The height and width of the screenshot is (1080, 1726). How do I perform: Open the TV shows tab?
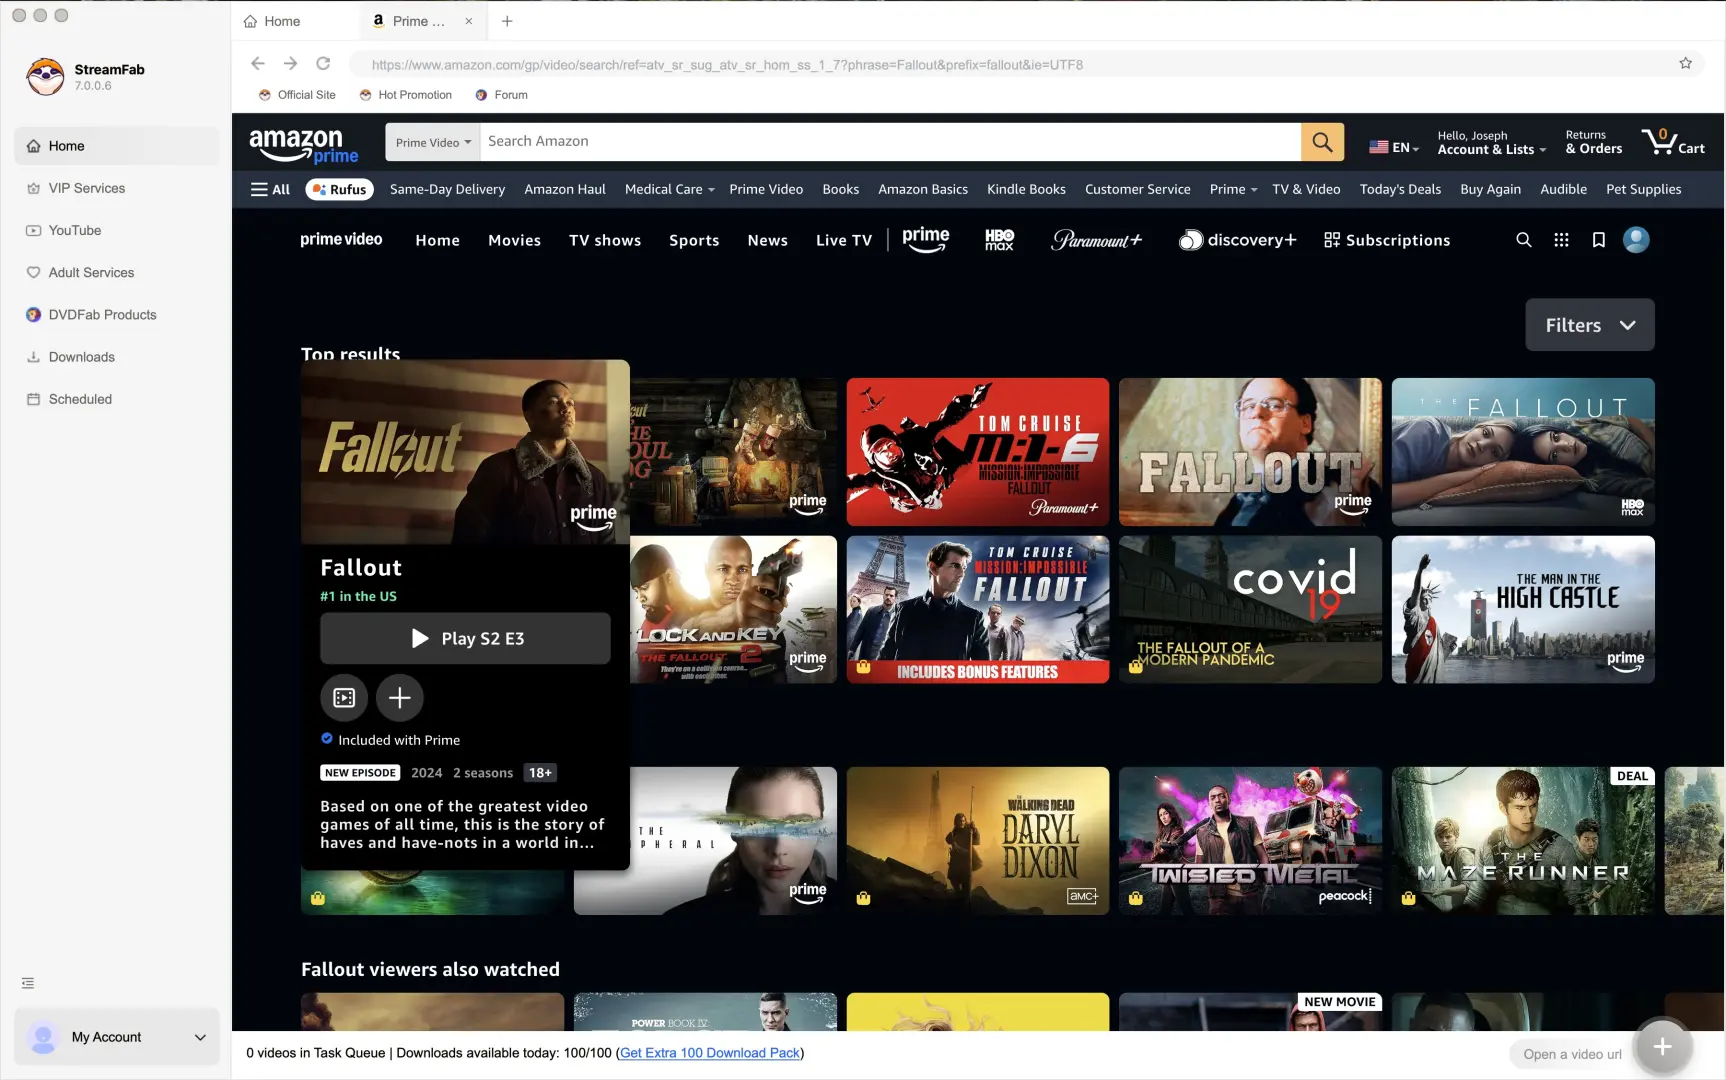(x=605, y=240)
